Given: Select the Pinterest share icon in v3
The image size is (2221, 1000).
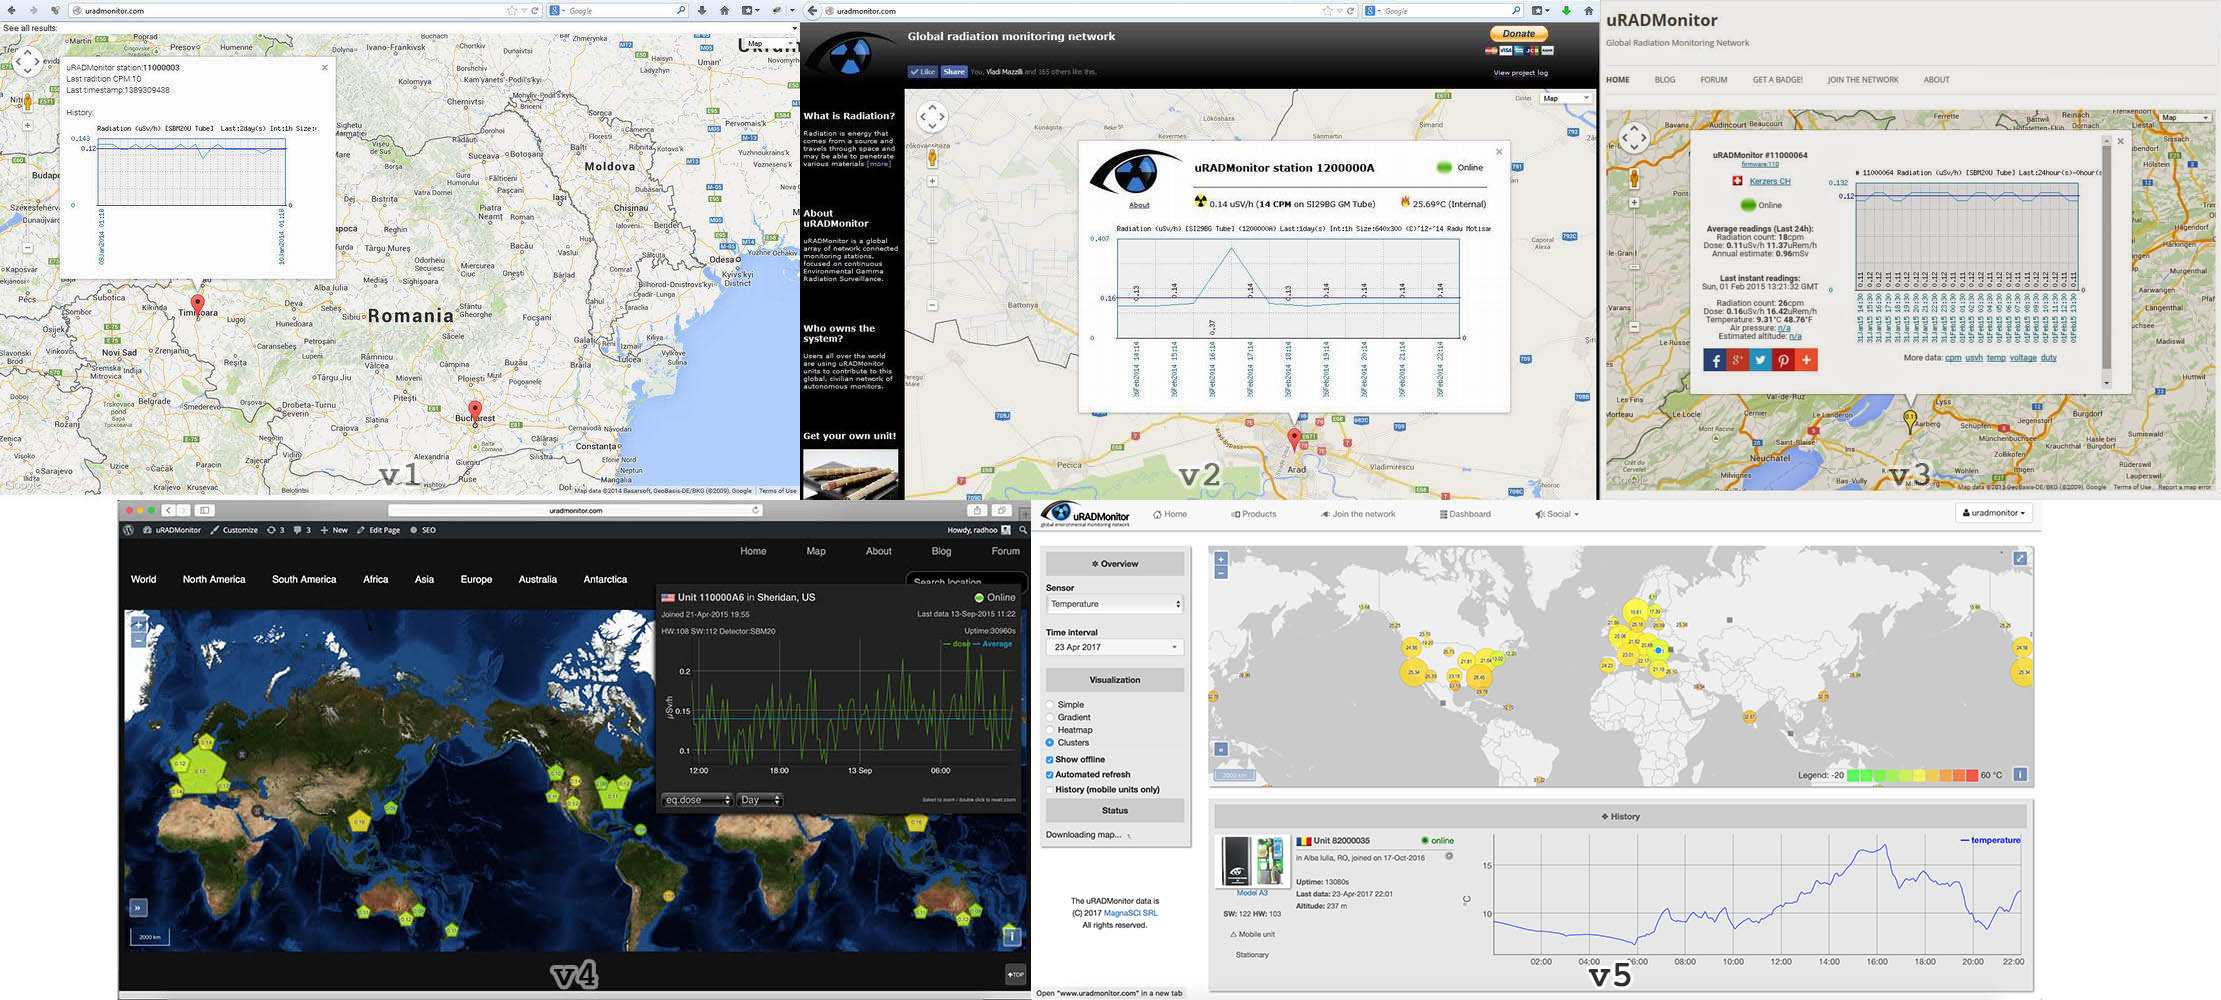Looking at the screenshot, I should pyautogui.click(x=1783, y=360).
